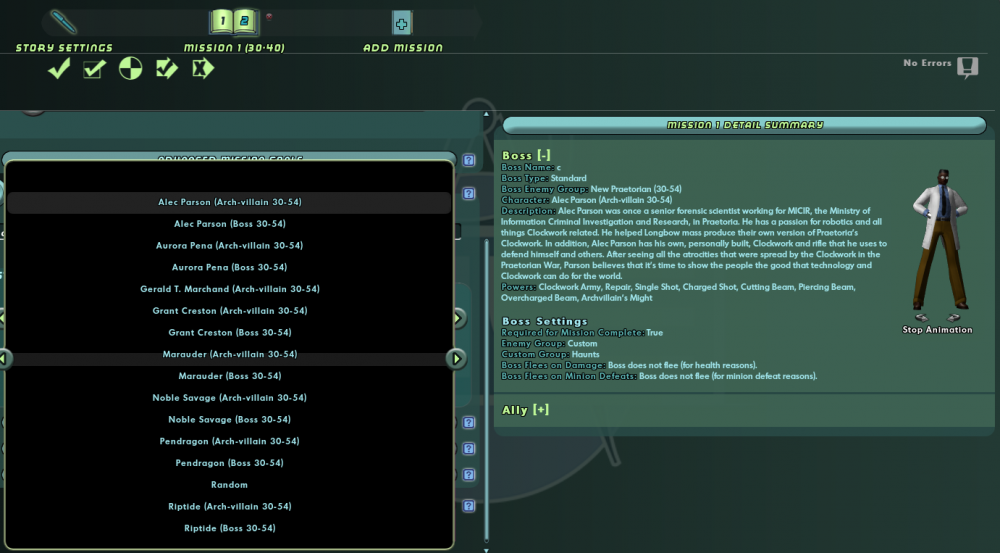Click the Add Mission plus icon
Viewport: 1000px width, 553px height.
402,23
